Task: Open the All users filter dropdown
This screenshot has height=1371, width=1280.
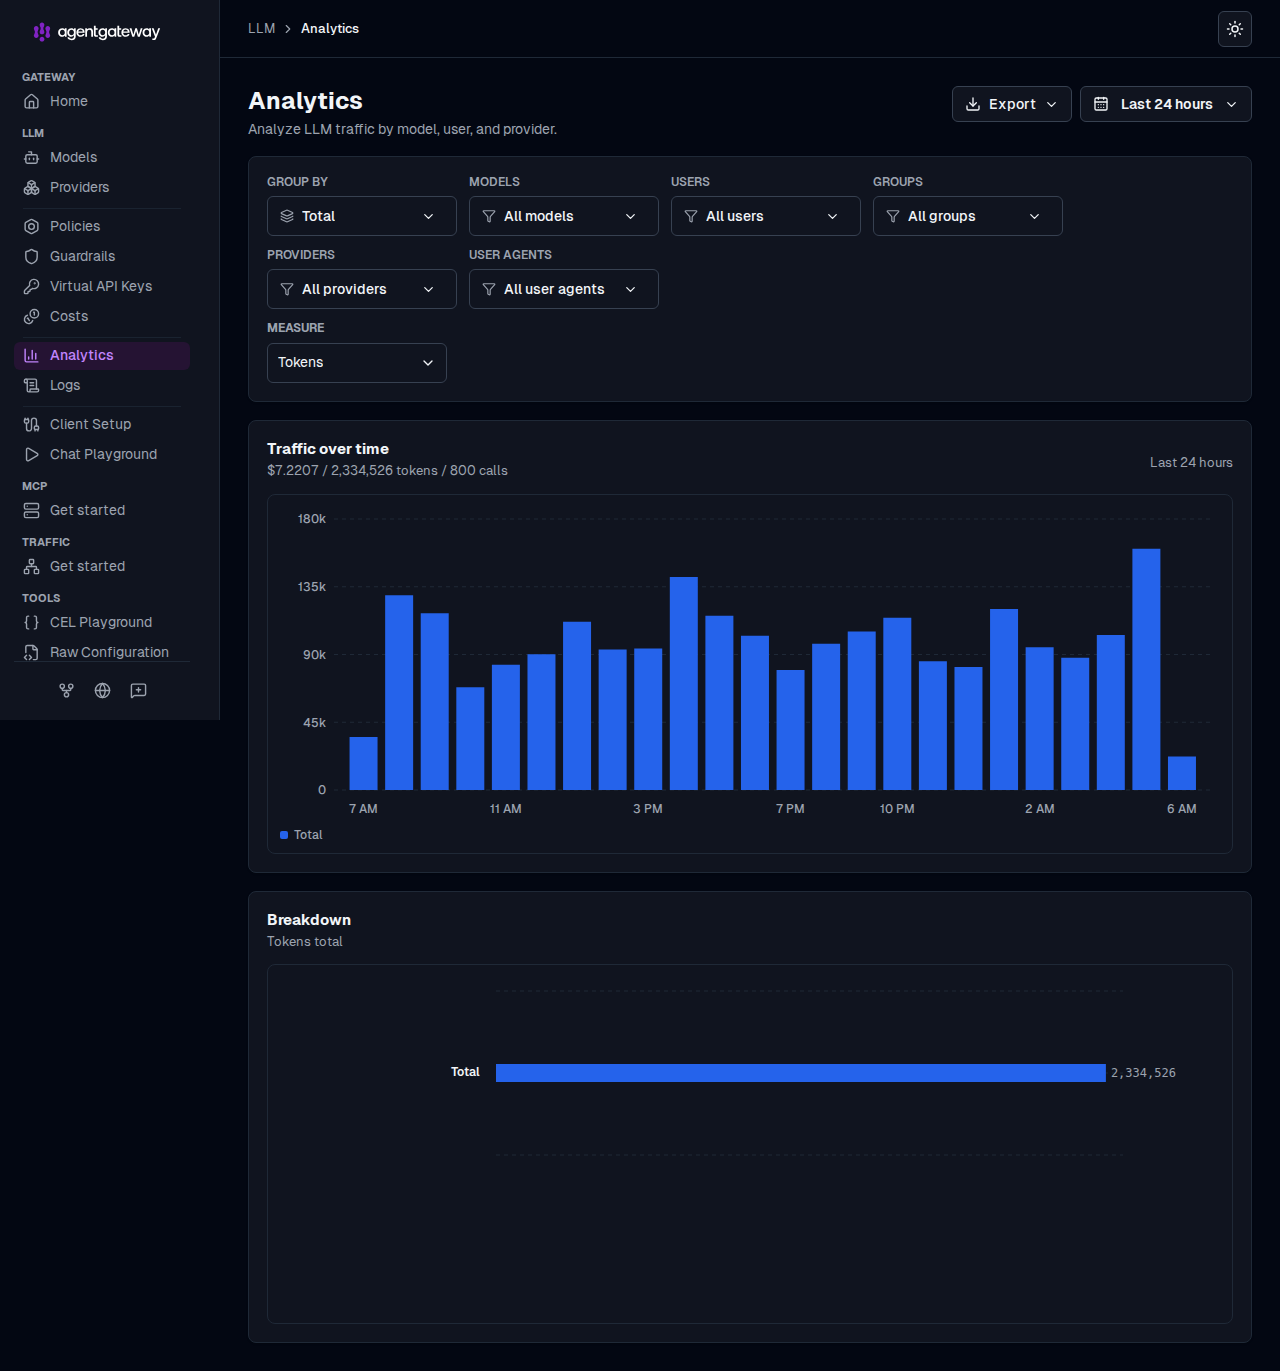Action: (765, 216)
